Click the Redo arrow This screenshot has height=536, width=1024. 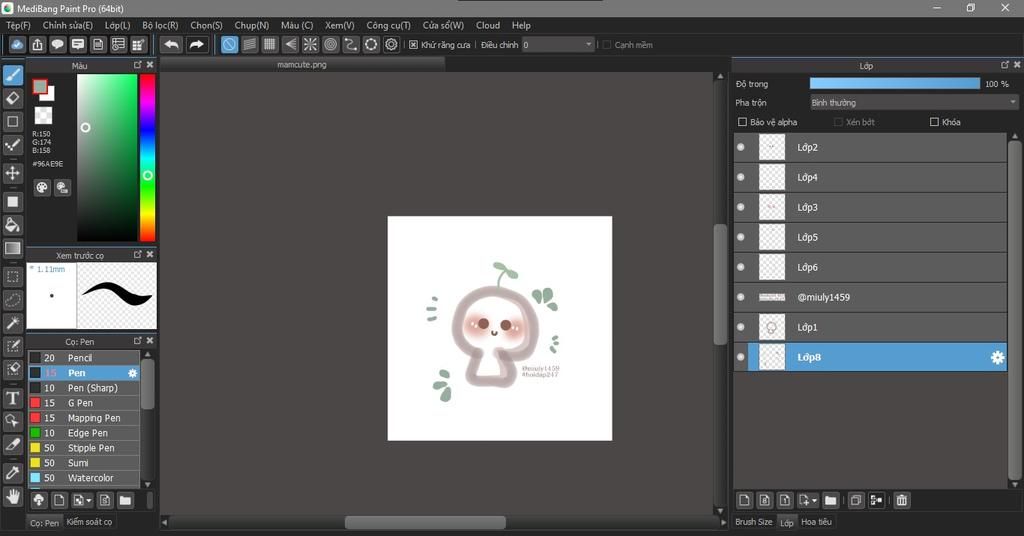pyautogui.click(x=196, y=44)
